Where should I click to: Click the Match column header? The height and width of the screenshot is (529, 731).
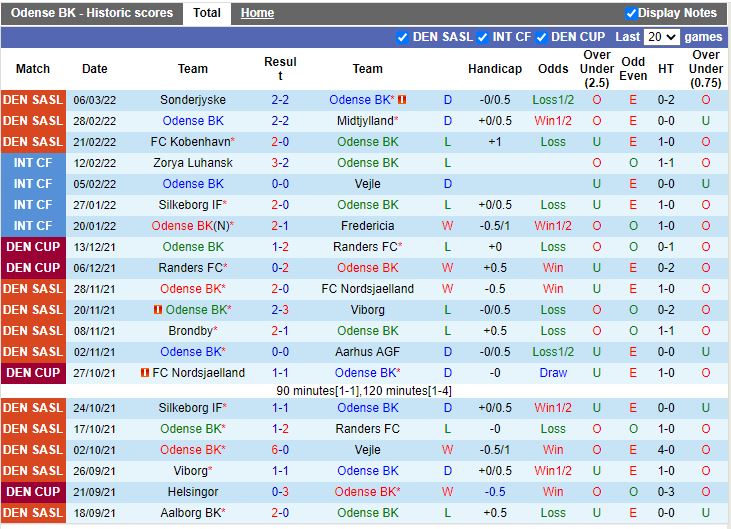33,69
